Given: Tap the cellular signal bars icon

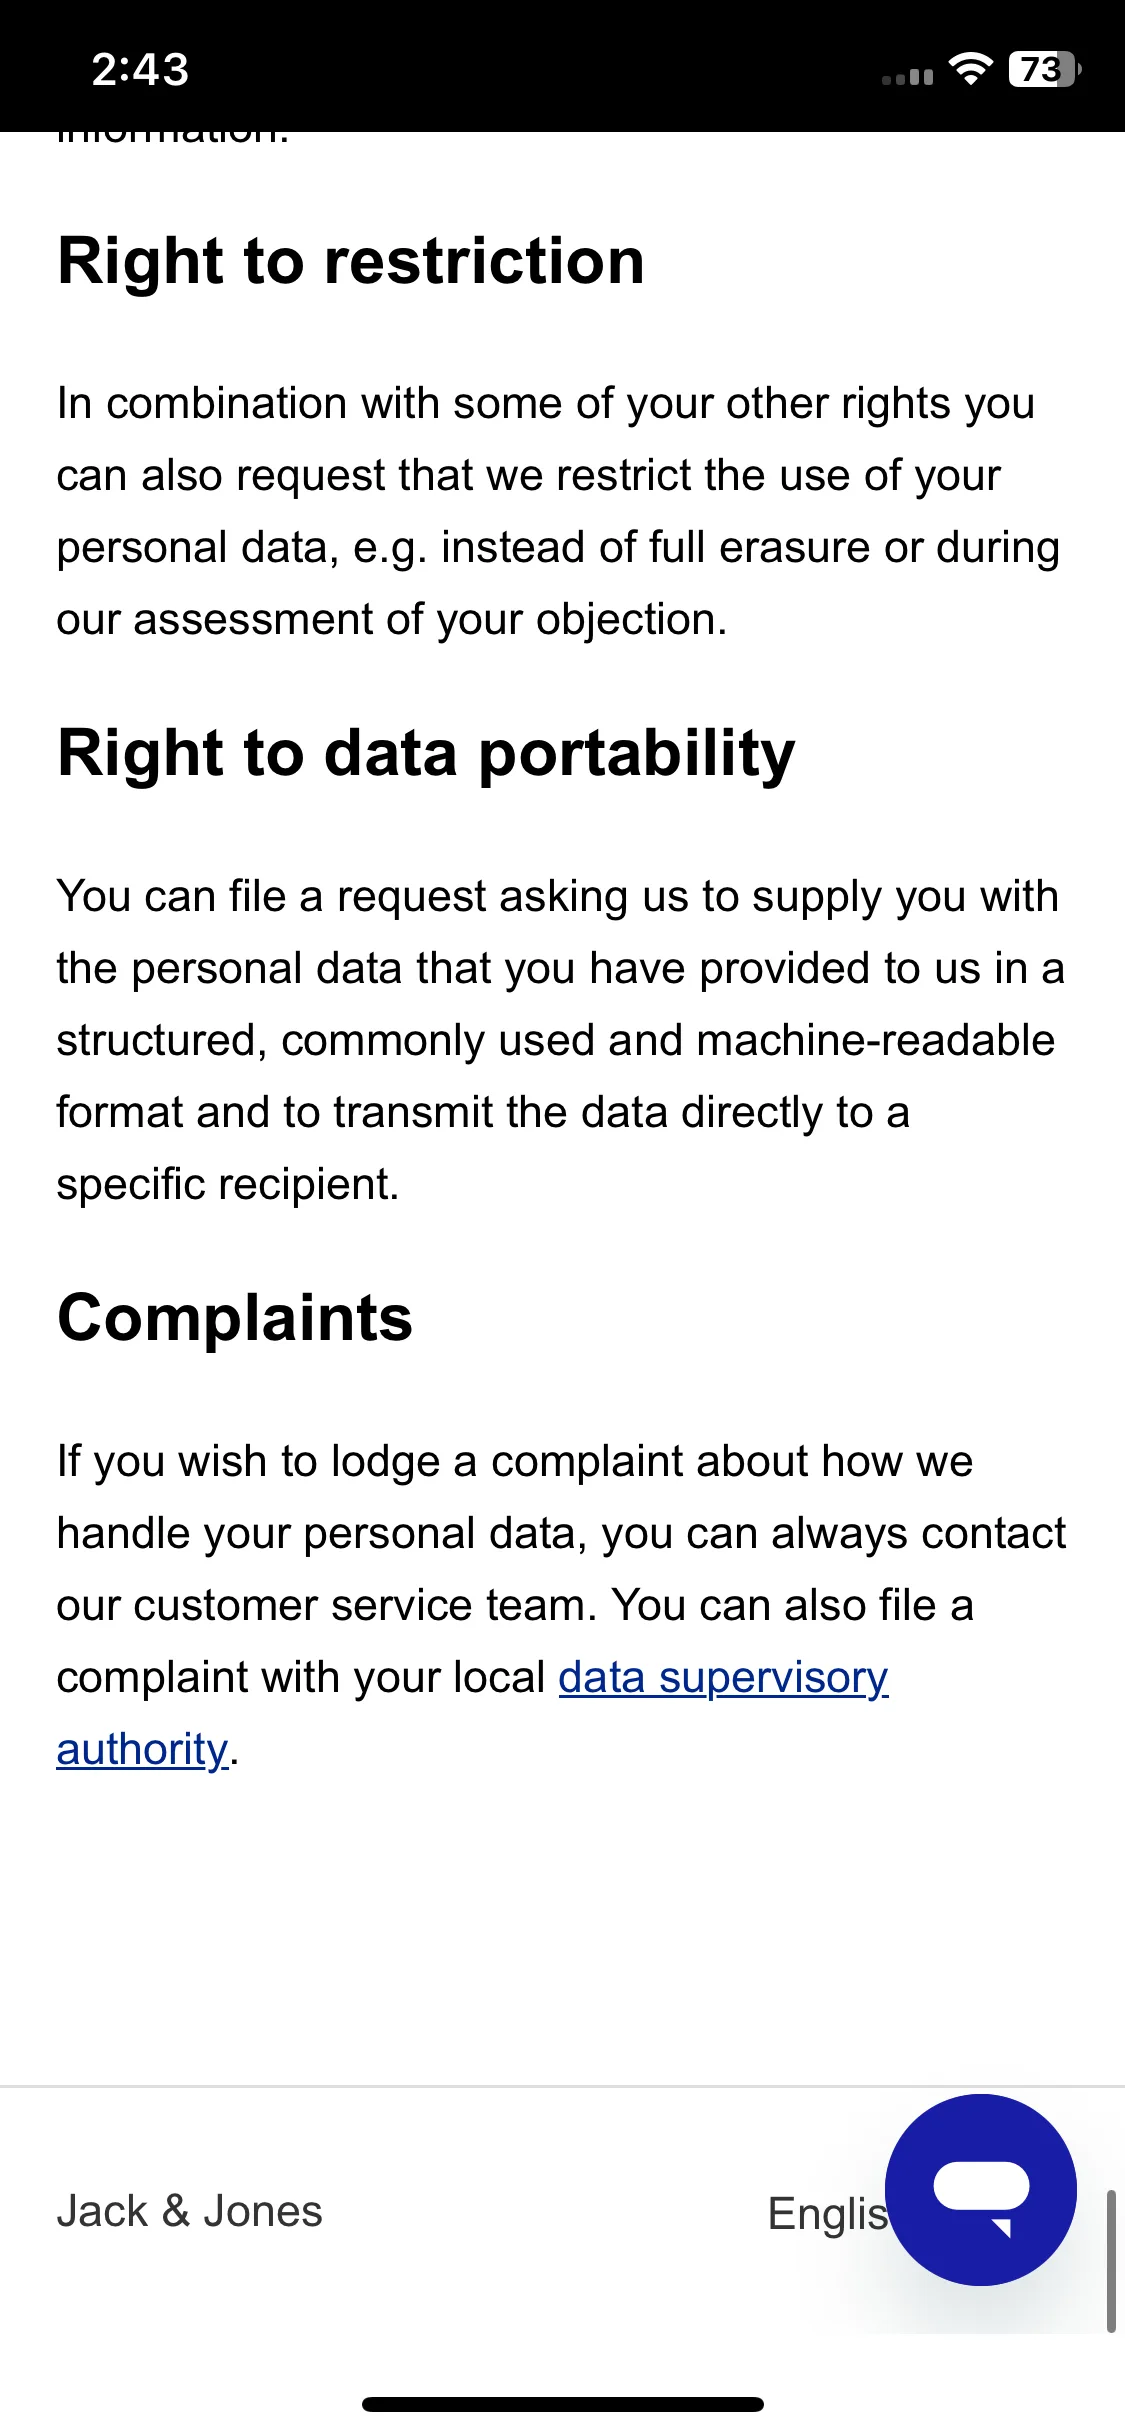Looking at the screenshot, I should (x=908, y=76).
